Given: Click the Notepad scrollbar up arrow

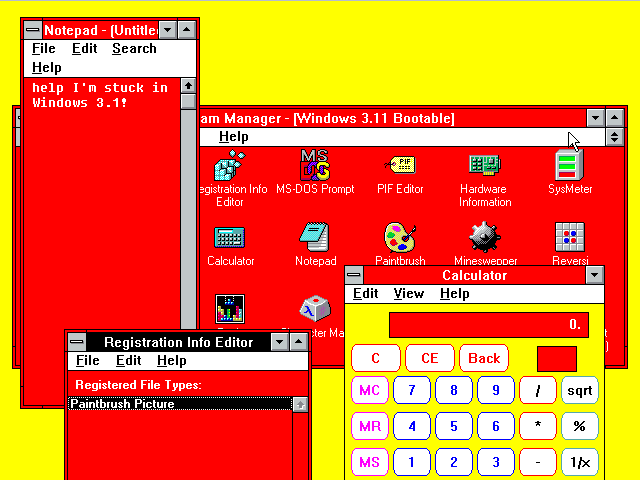Looking at the screenshot, I should click(x=188, y=87).
